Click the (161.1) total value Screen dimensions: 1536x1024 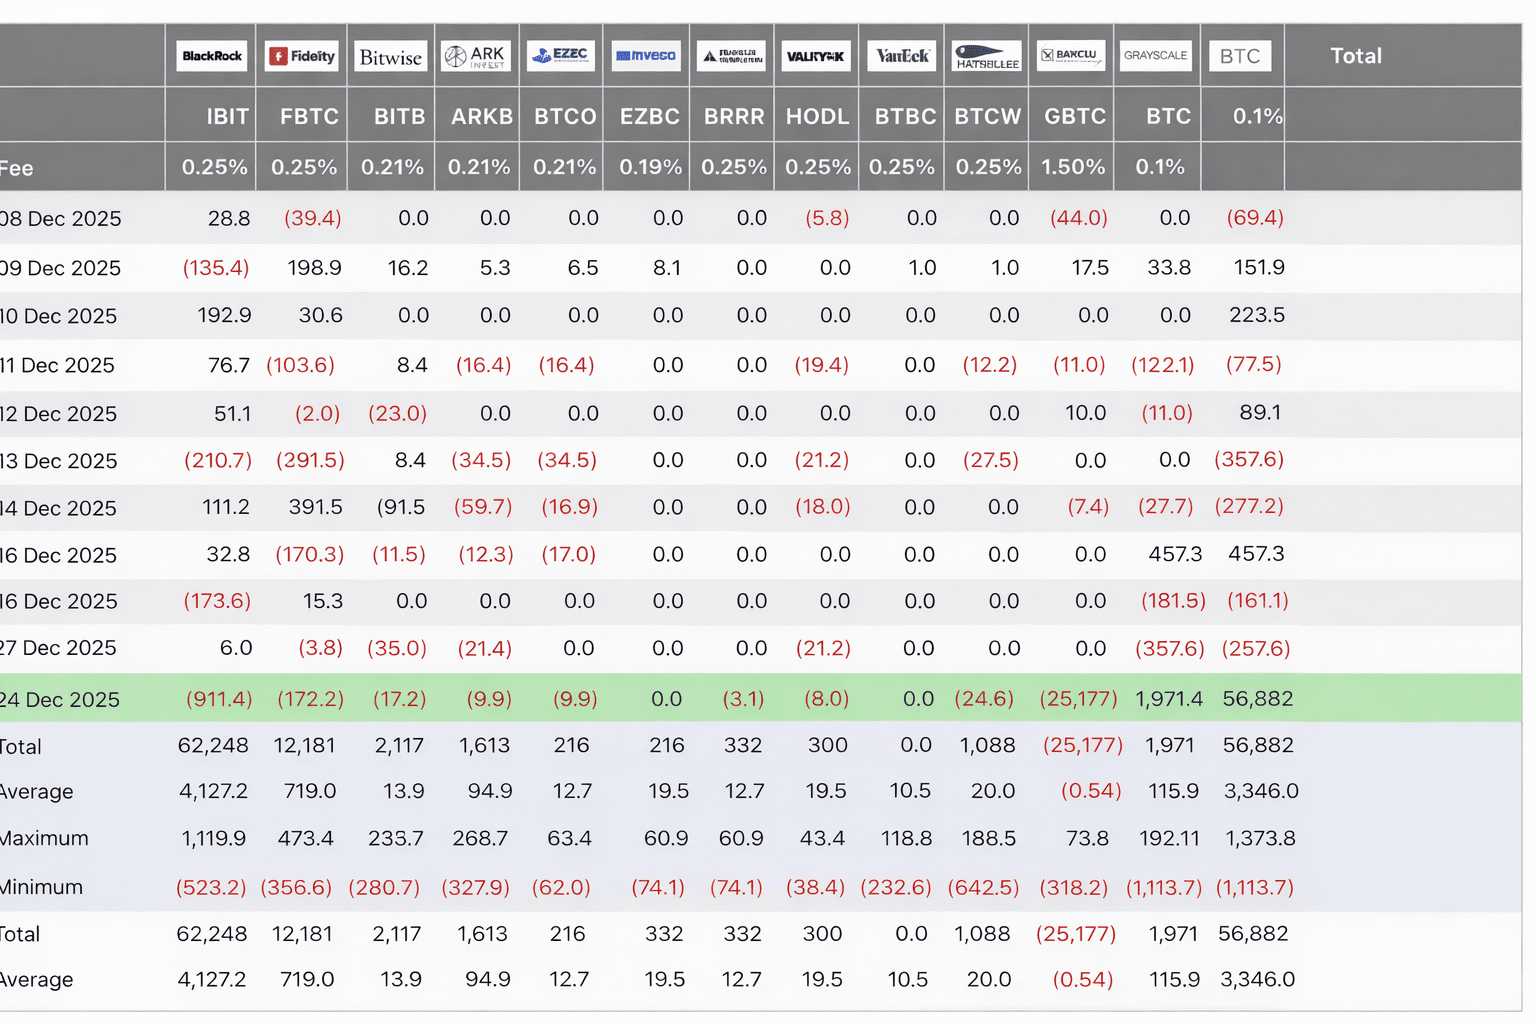(x=1257, y=601)
